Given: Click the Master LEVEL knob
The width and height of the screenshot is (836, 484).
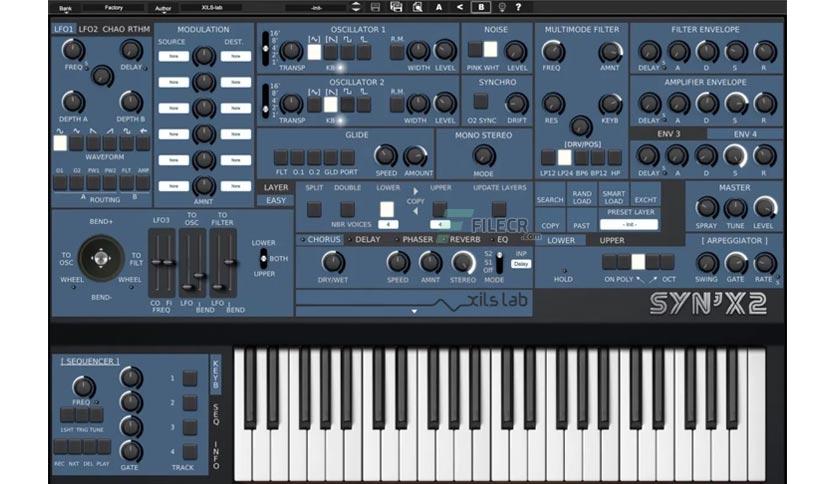Looking at the screenshot, I should click(x=765, y=208).
